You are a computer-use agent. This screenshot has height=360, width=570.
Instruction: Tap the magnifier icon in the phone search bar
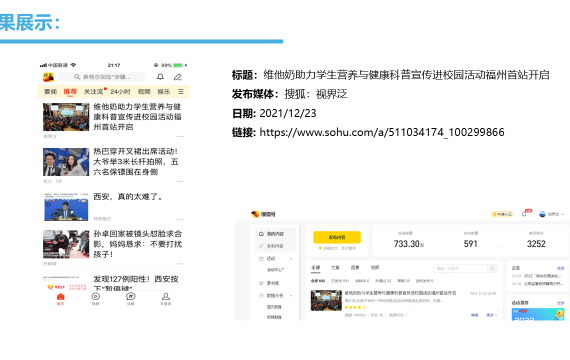(x=77, y=77)
